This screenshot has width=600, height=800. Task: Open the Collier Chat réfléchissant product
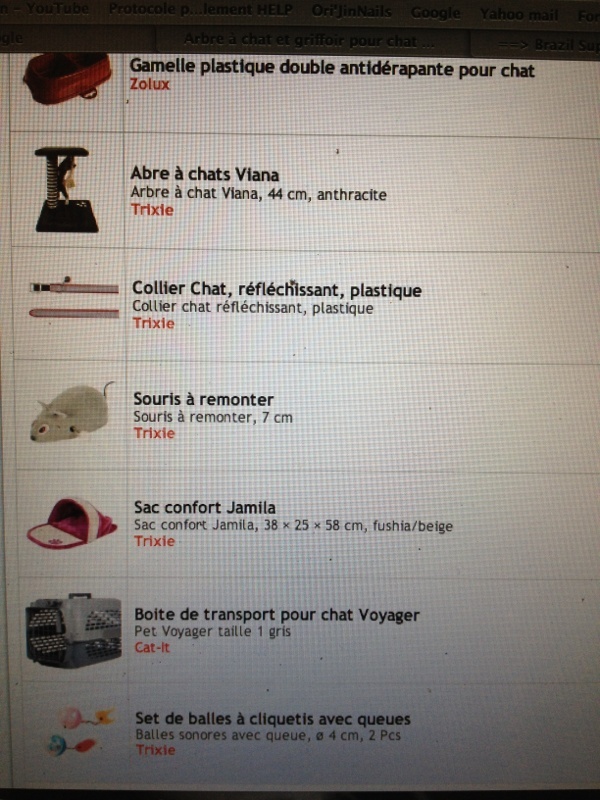coord(277,289)
